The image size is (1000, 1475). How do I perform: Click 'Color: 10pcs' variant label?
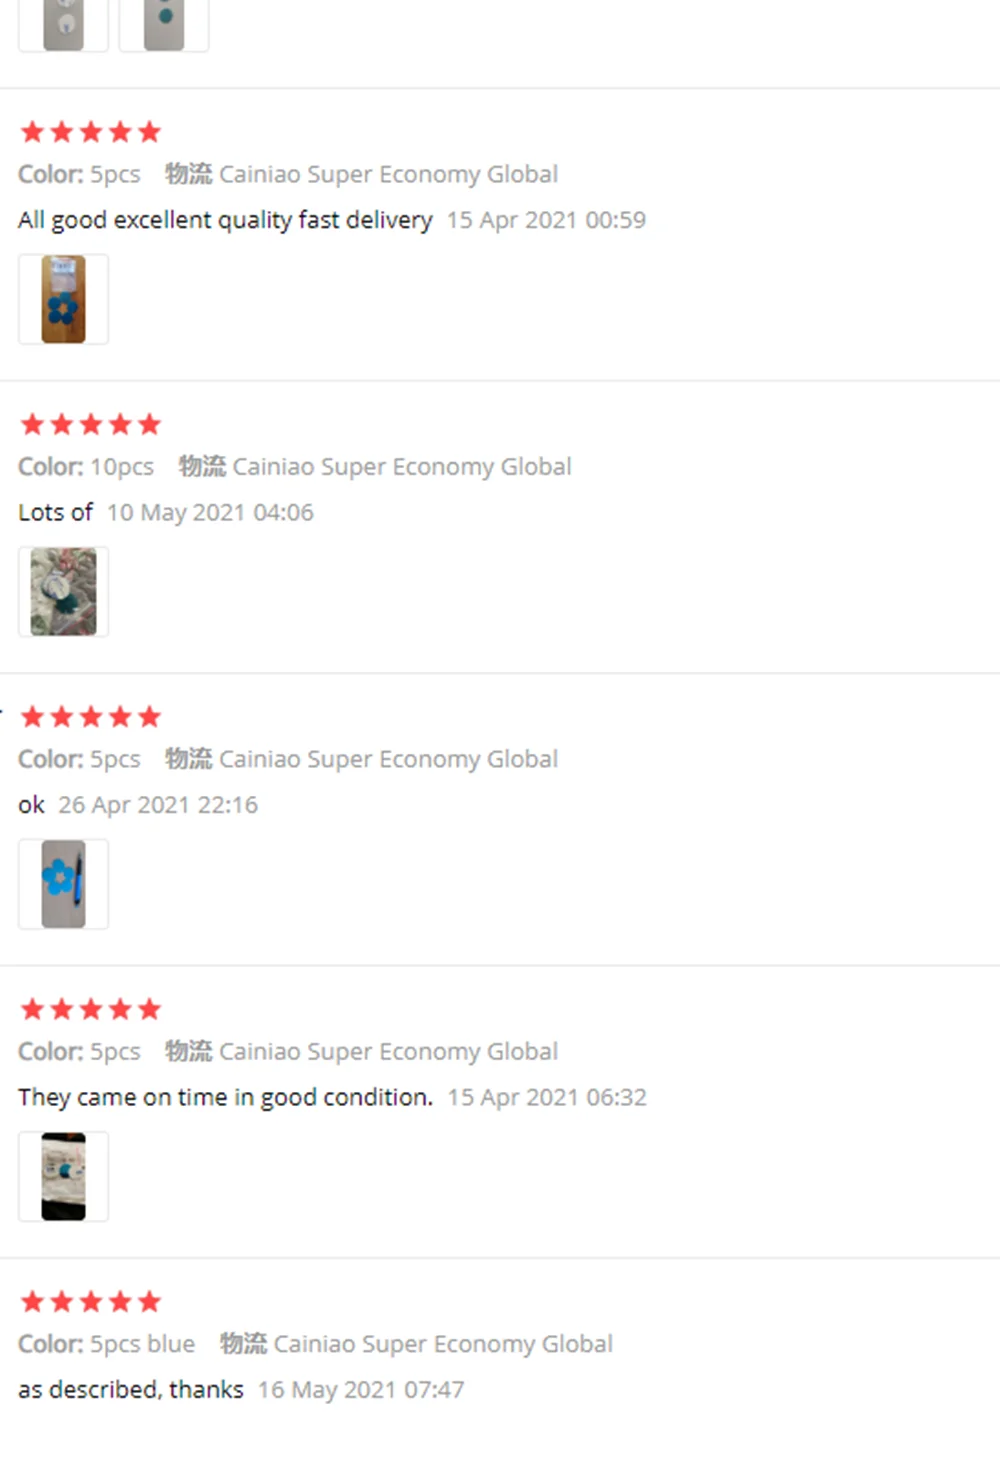(86, 466)
